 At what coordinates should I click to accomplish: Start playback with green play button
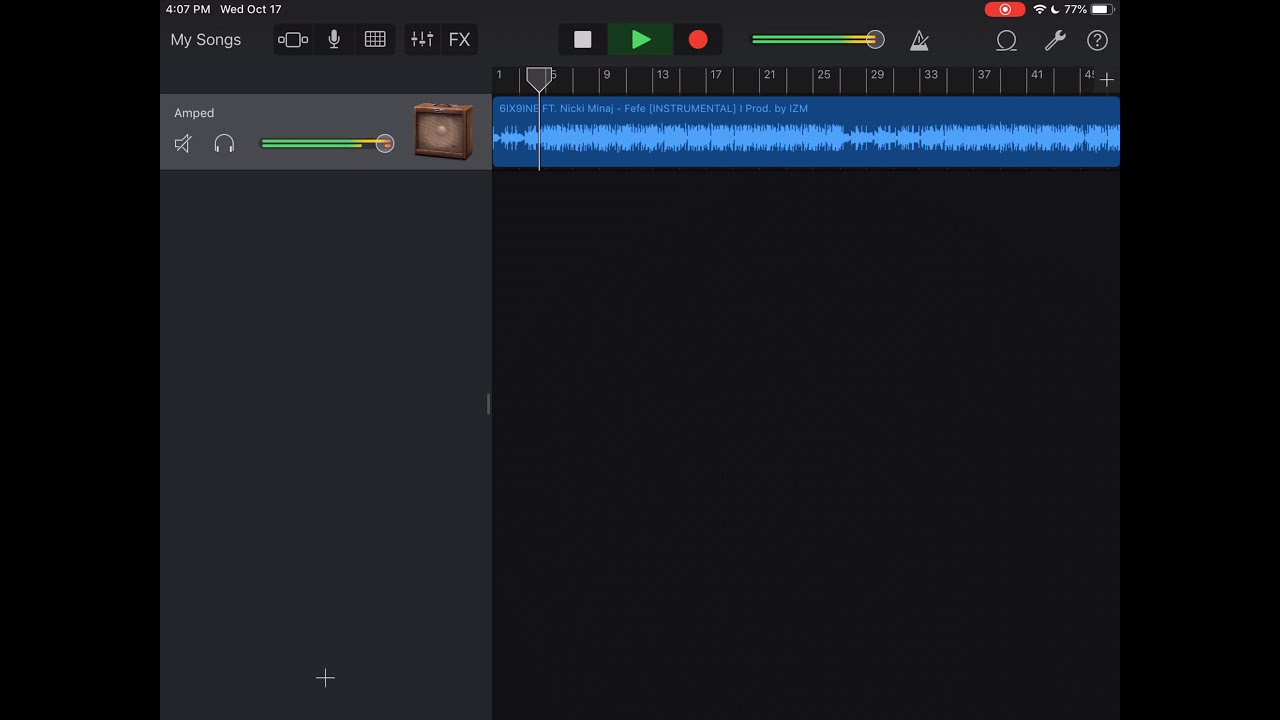641,40
